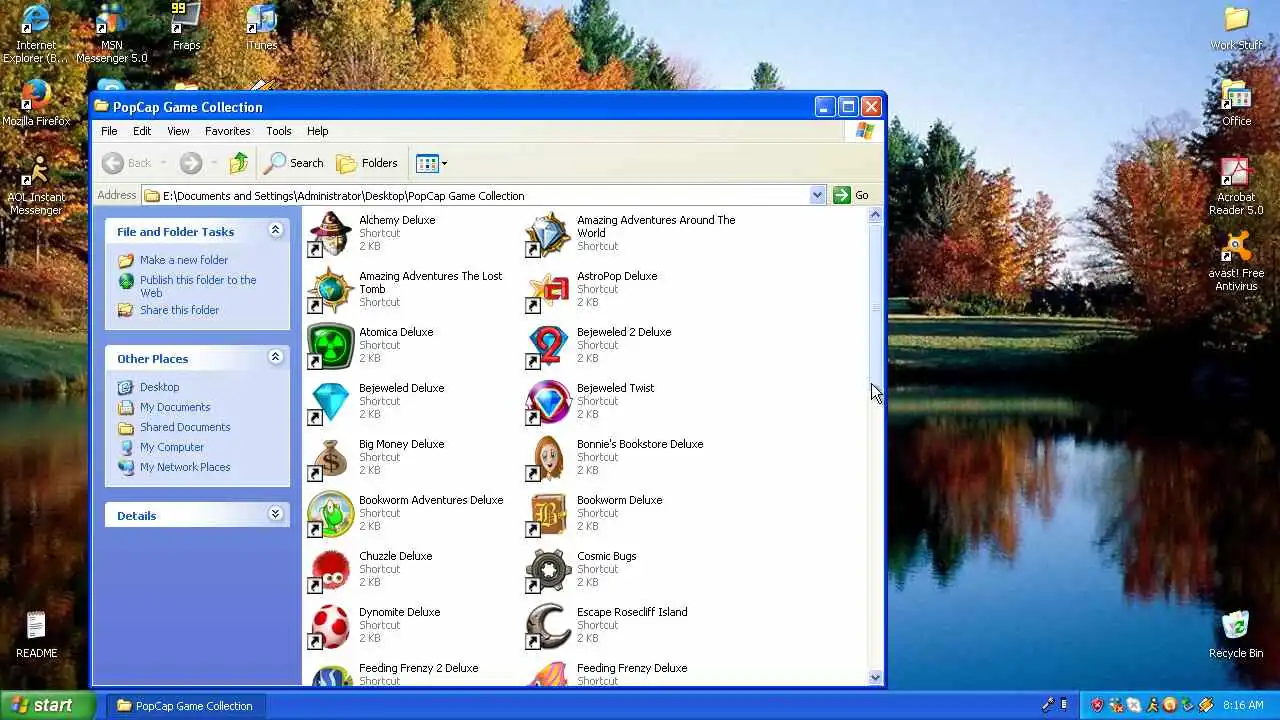Open the Forward button history dropdown arrow
Viewport: 1280px width, 720px height.
tap(213, 163)
